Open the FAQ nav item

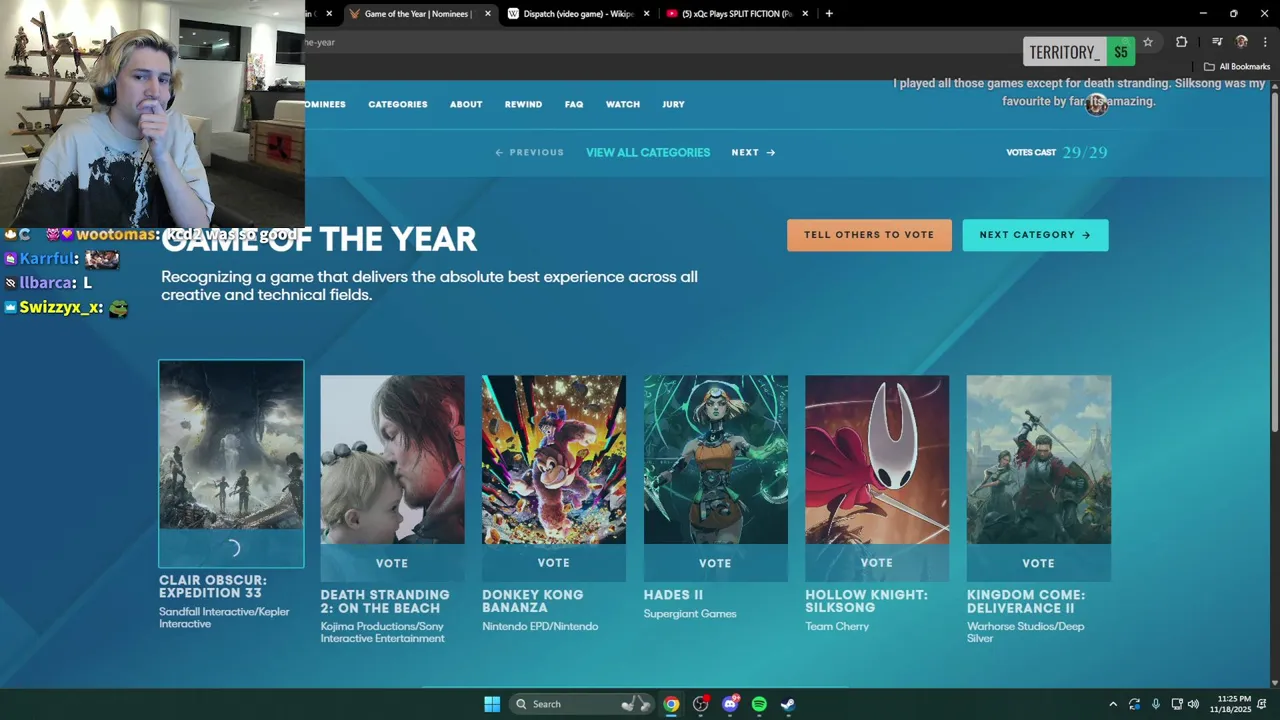point(574,104)
